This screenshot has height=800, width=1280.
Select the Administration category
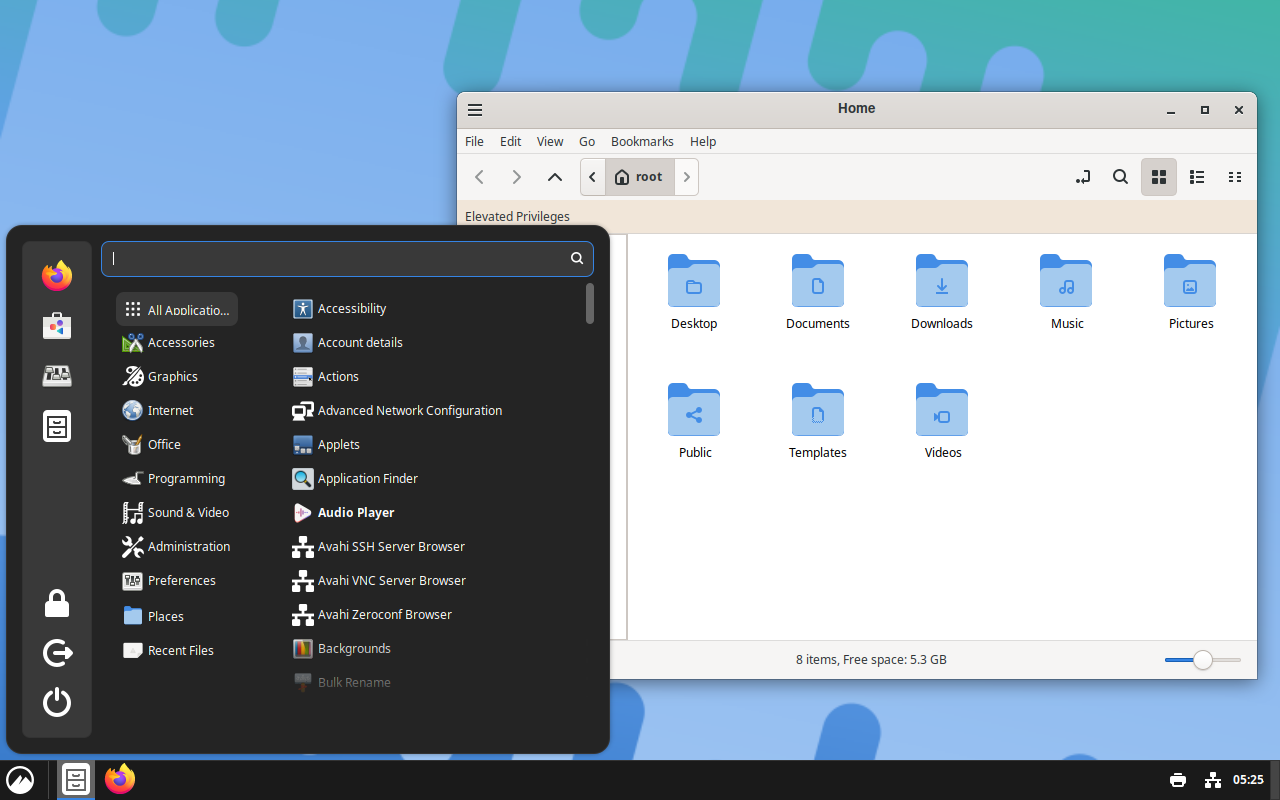click(x=177, y=547)
